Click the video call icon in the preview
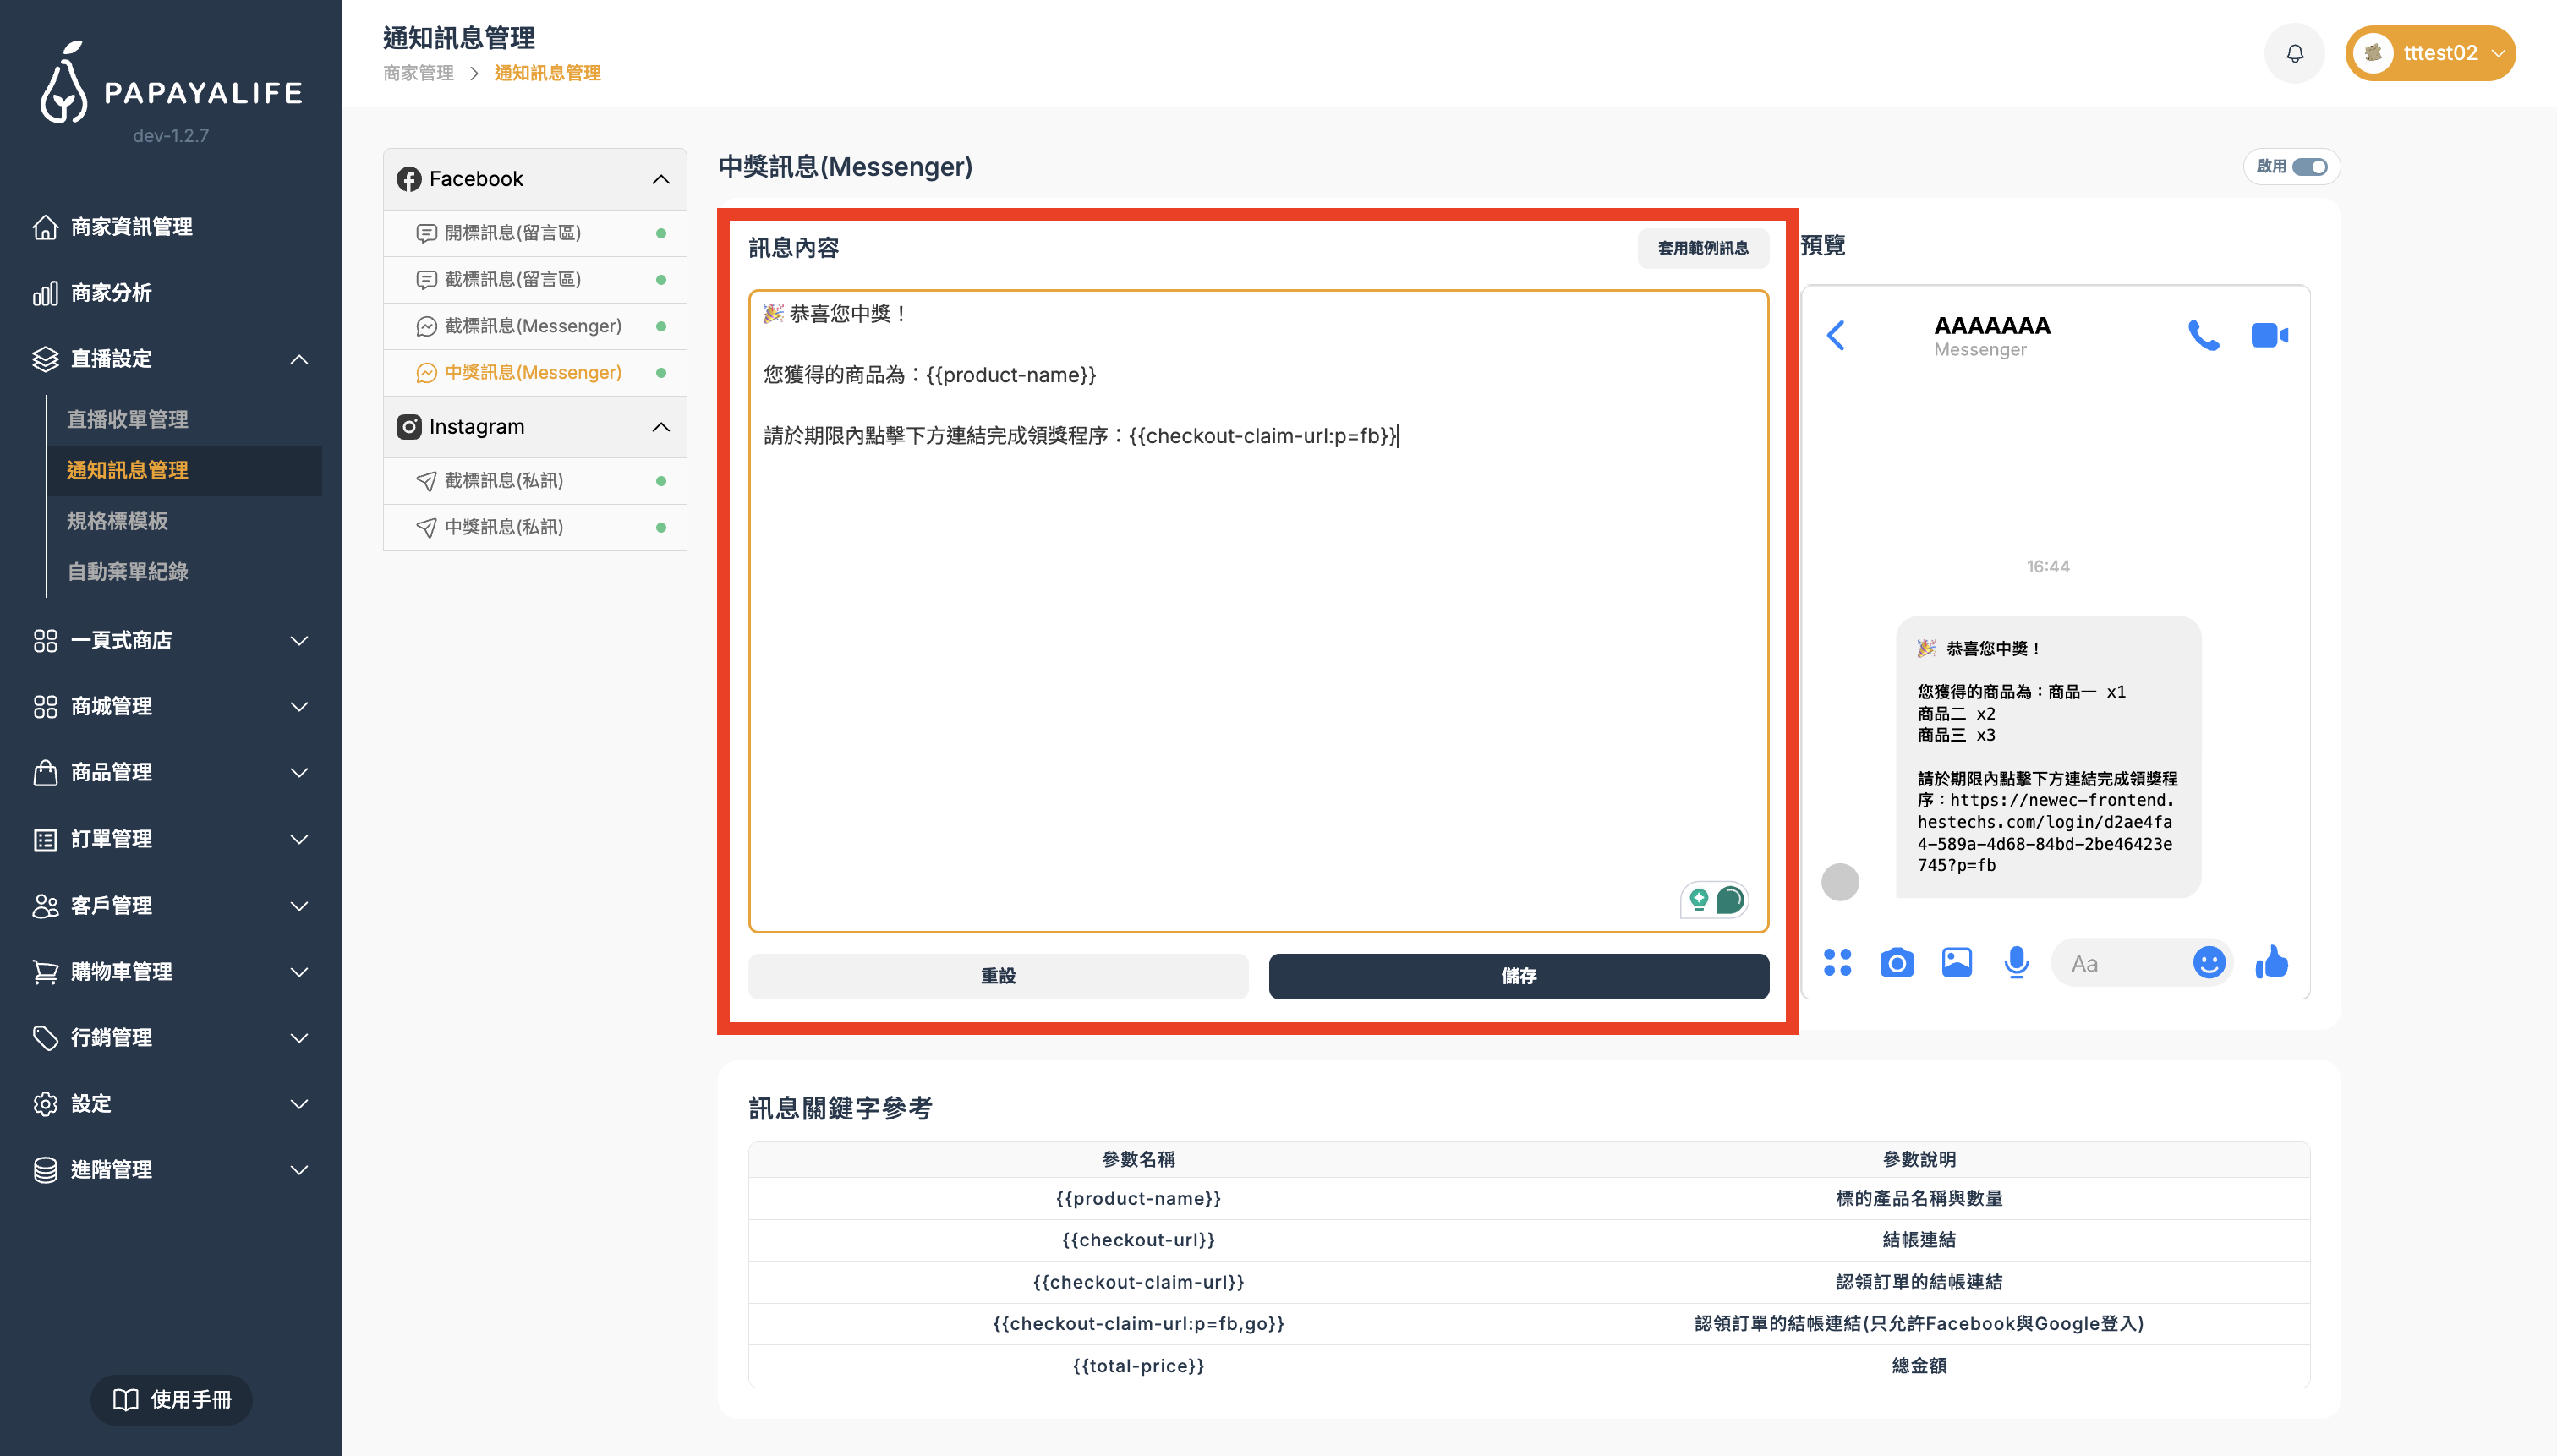2557x1456 pixels. click(x=2269, y=335)
